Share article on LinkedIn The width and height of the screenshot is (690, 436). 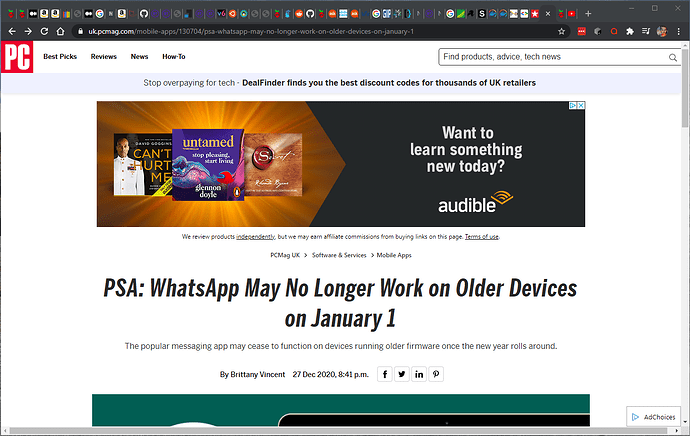pos(419,374)
